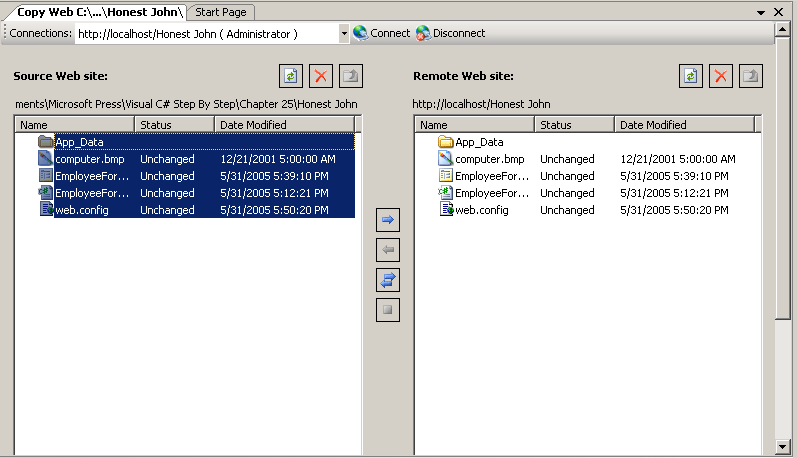Select web.config in source file list

[x=82, y=210]
